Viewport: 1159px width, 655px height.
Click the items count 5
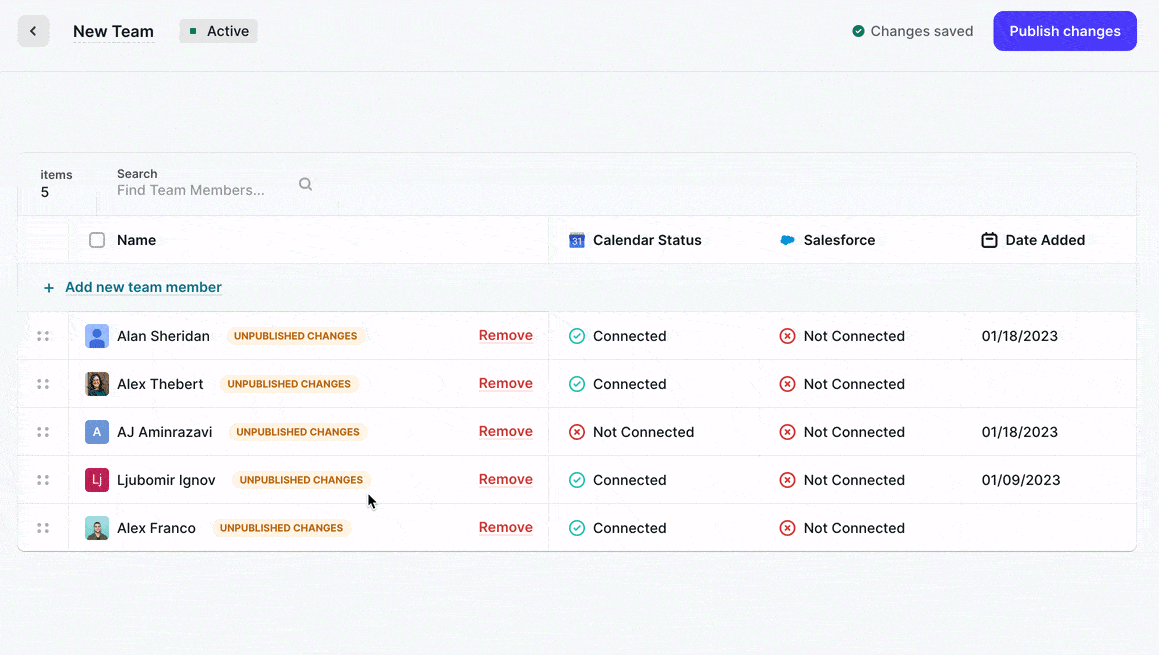point(45,192)
